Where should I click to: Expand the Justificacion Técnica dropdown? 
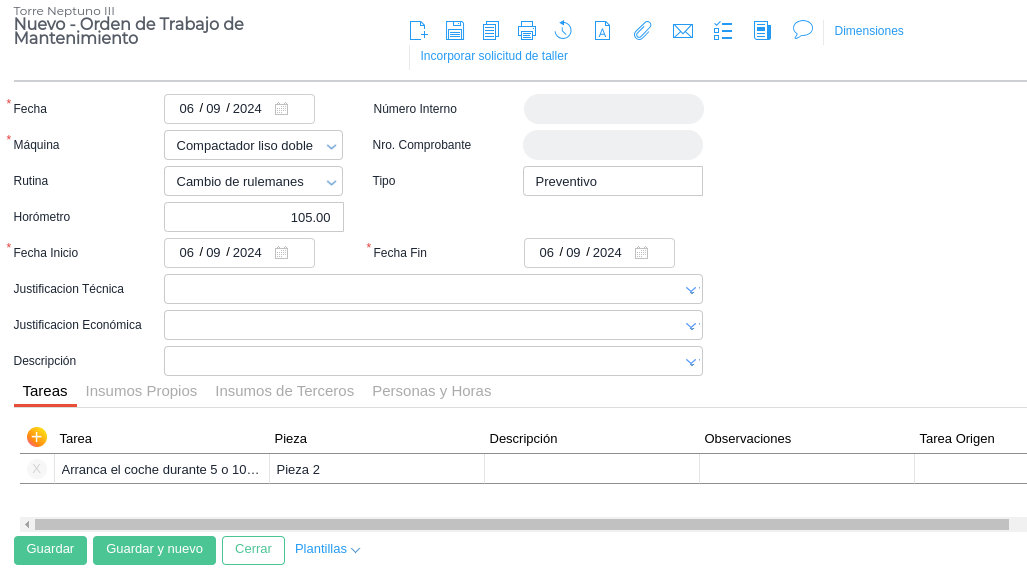coord(690,290)
